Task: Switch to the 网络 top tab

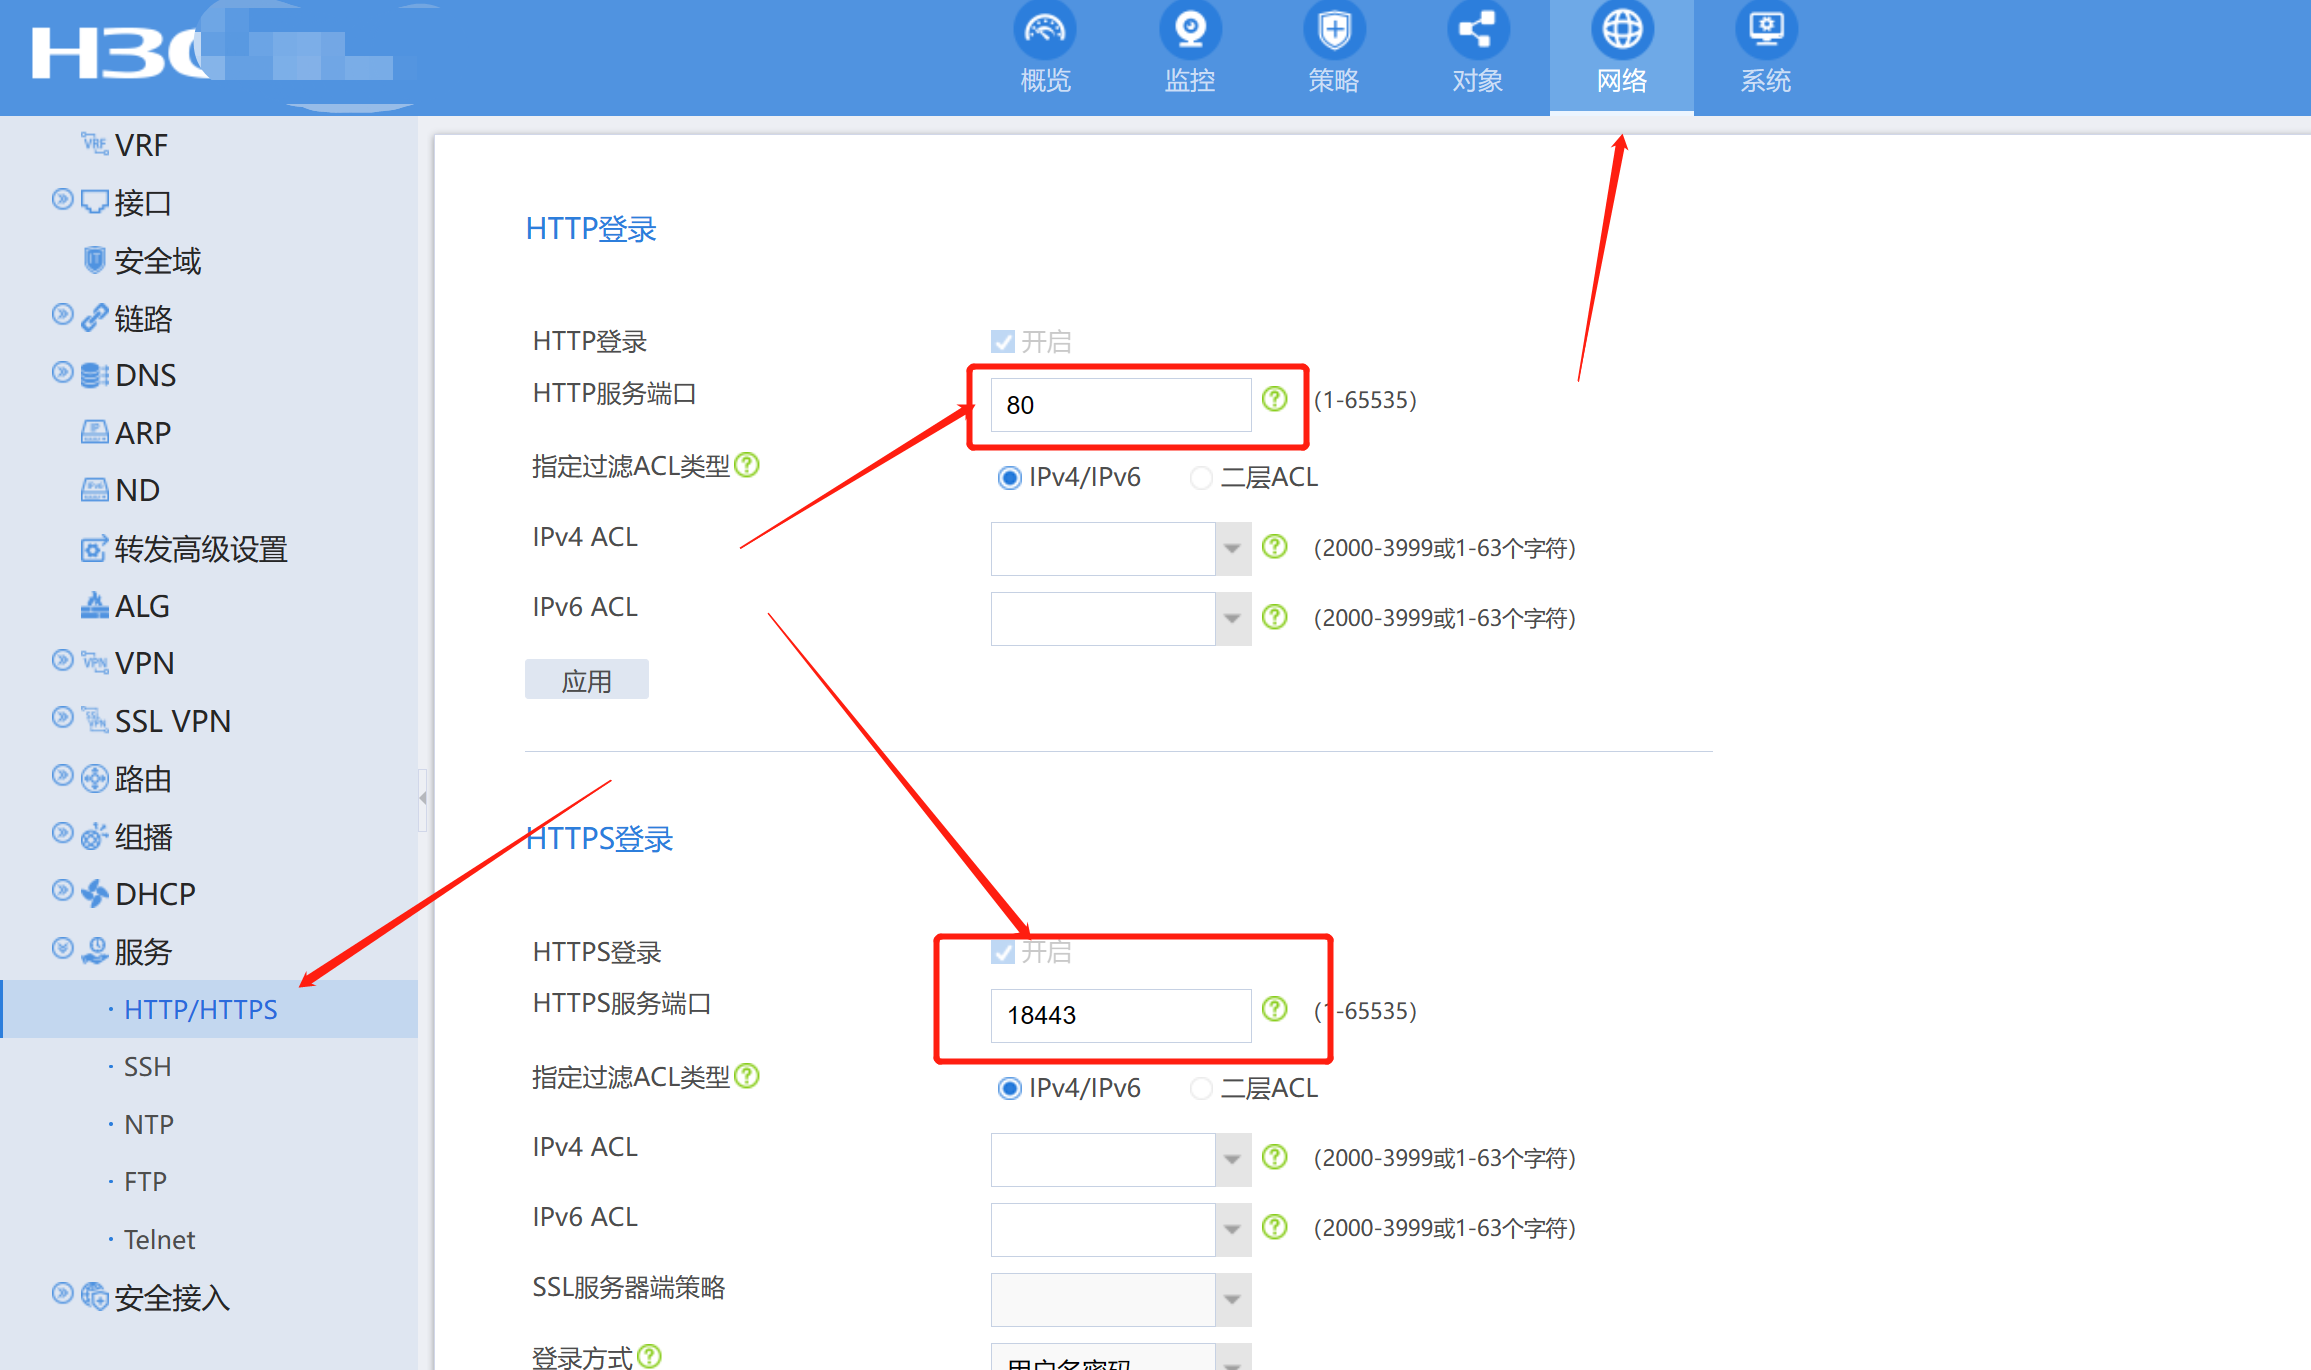Action: pyautogui.click(x=1621, y=52)
